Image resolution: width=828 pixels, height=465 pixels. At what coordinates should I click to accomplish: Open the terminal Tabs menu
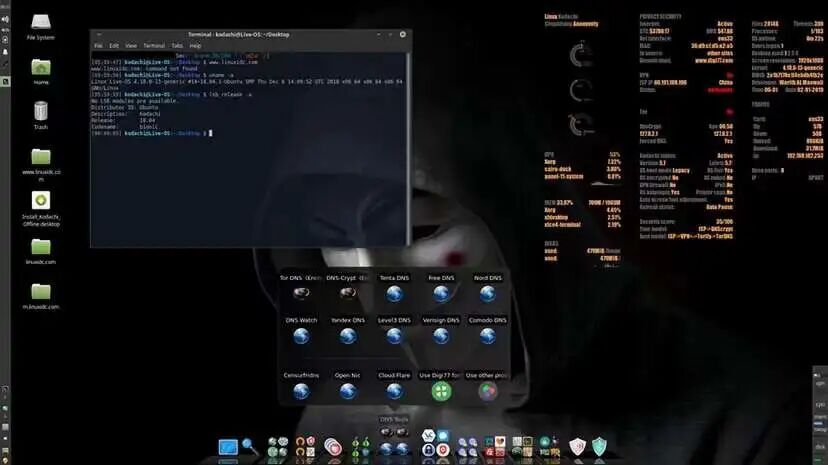(177, 46)
